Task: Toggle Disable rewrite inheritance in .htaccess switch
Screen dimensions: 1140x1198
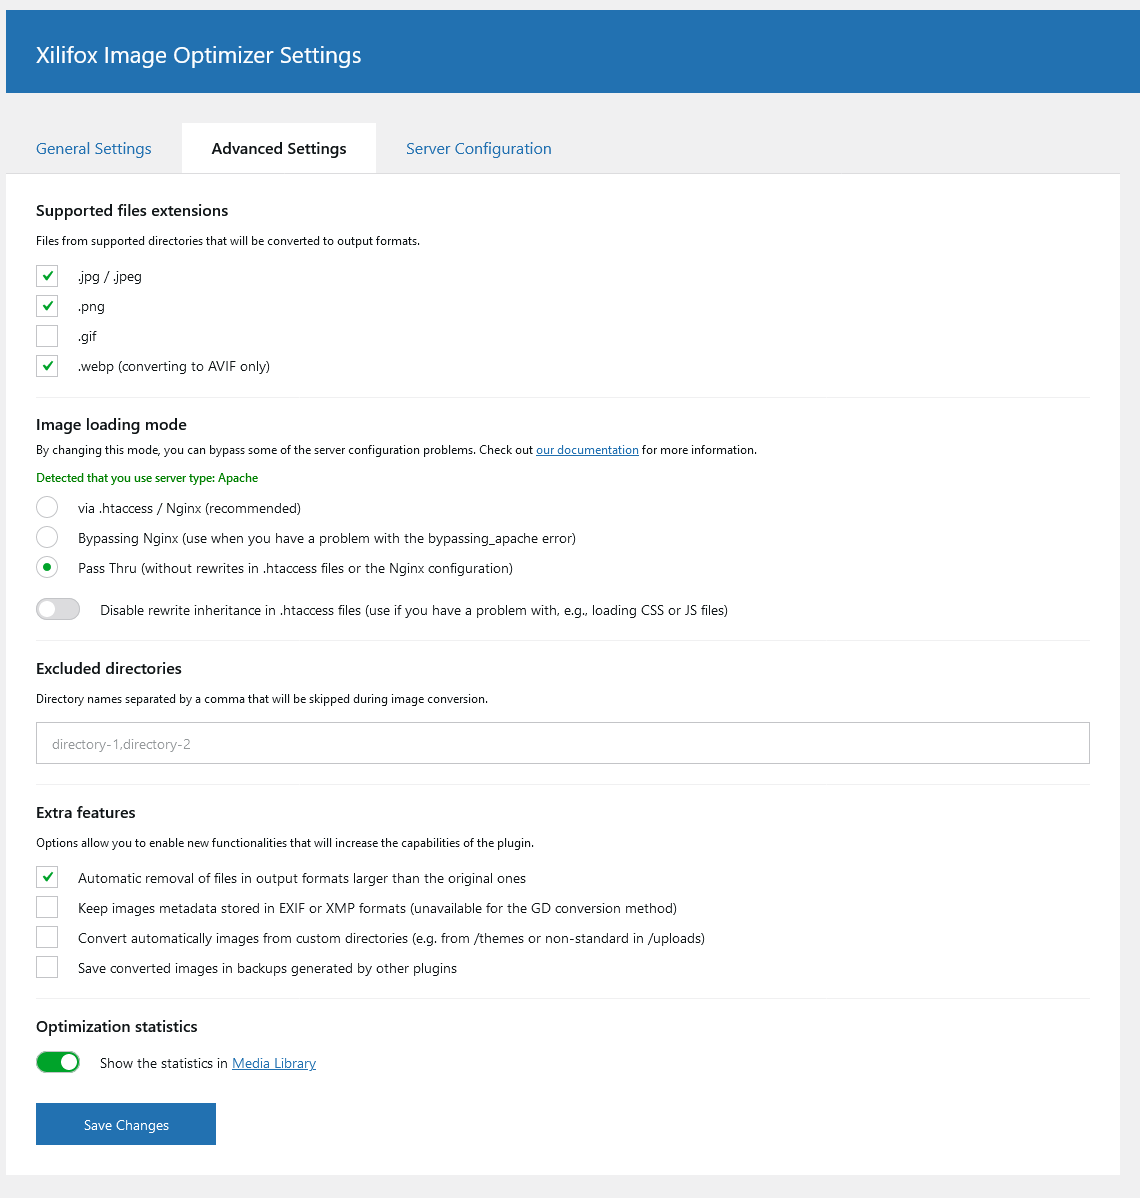Action: pyautogui.click(x=58, y=609)
